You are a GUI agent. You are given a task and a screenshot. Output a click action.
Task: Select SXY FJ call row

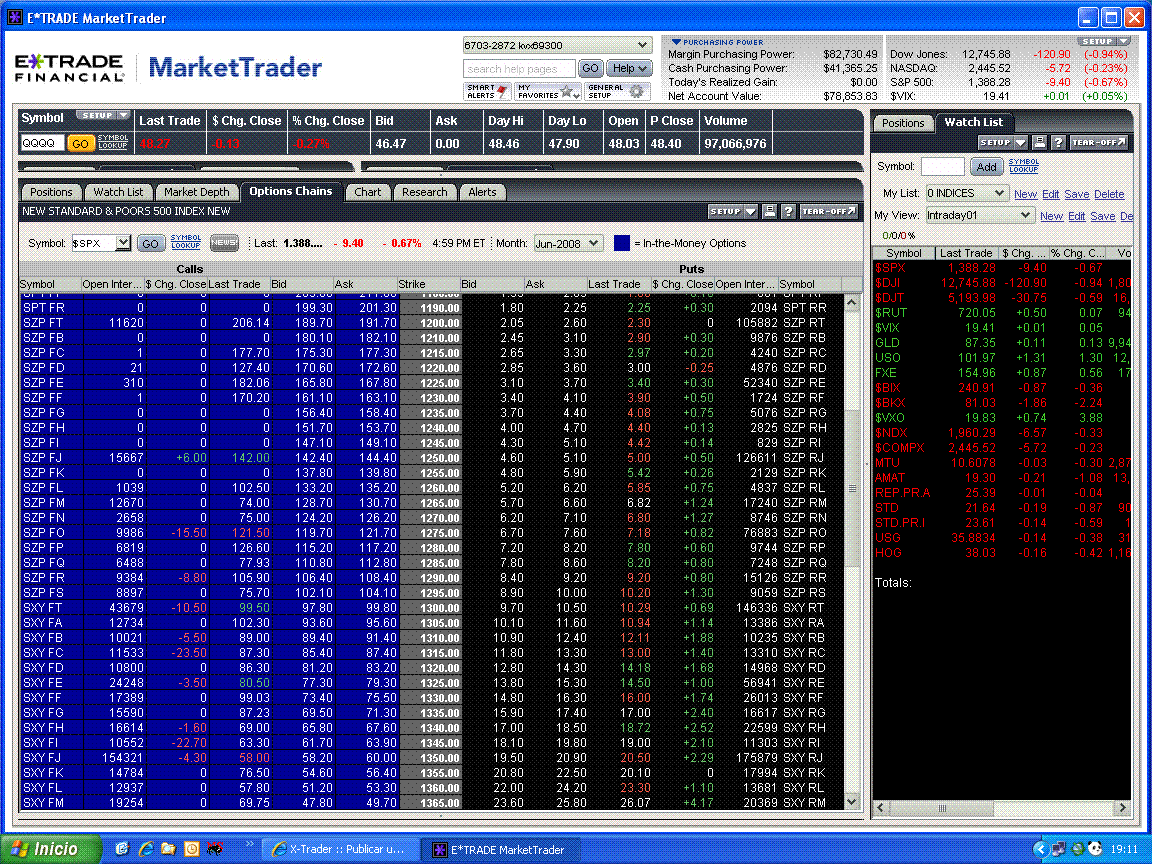coord(210,757)
